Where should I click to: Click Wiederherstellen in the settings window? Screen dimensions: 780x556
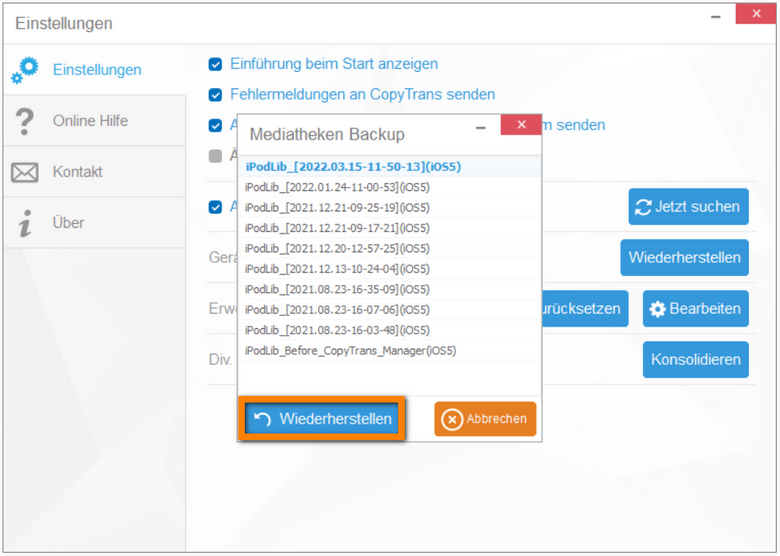tap(684, 258)
